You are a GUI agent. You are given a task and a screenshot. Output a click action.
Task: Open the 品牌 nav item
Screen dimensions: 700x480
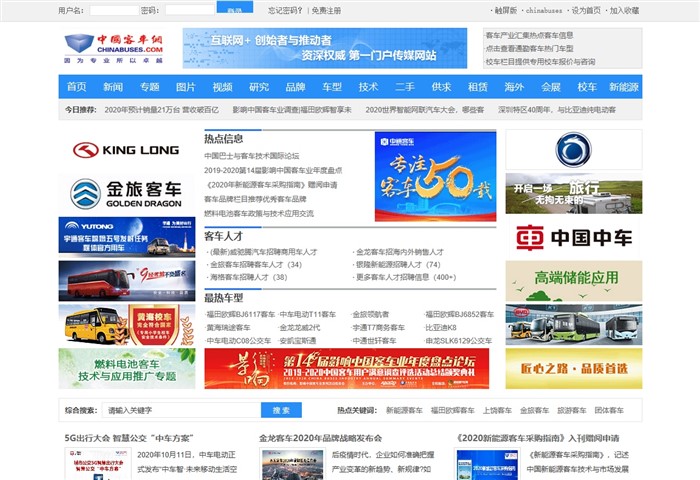tap(296, 87)
